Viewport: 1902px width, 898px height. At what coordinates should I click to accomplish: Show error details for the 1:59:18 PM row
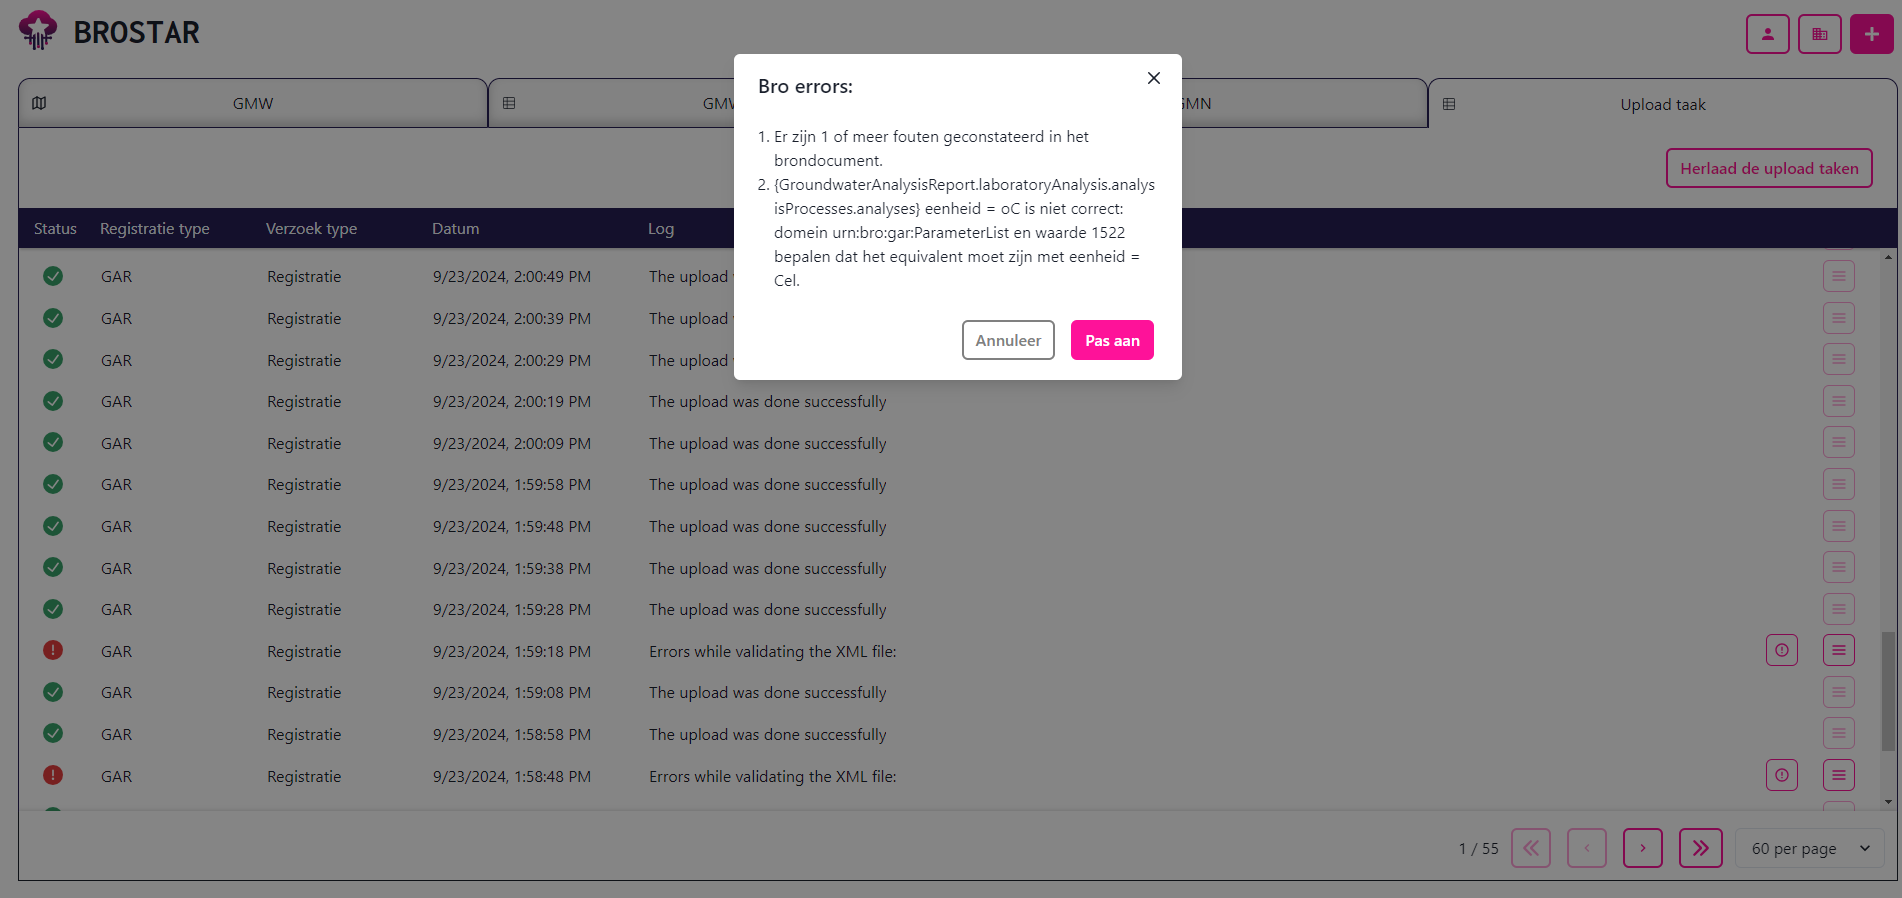coord(1782,650)
